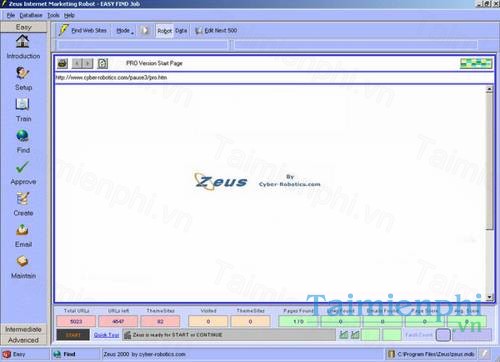The image size is (500, 362).
Task: Open the Tools menu
Action: (x=53, y=15)
